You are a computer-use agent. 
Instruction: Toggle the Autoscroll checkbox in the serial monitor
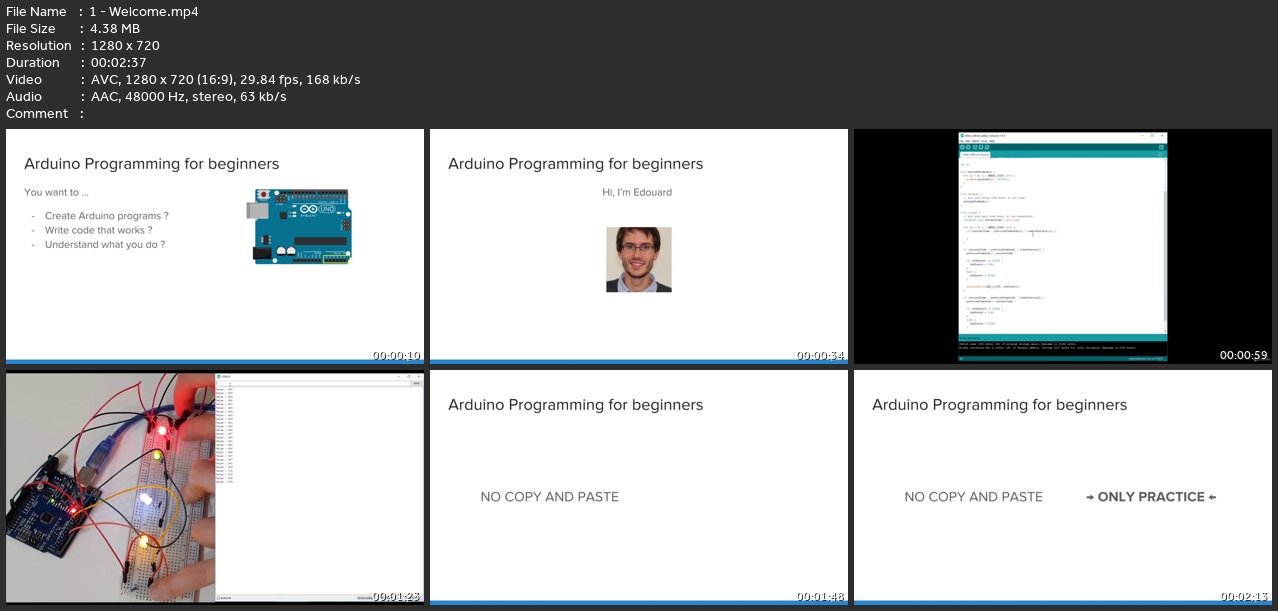(x=219, y=598)
